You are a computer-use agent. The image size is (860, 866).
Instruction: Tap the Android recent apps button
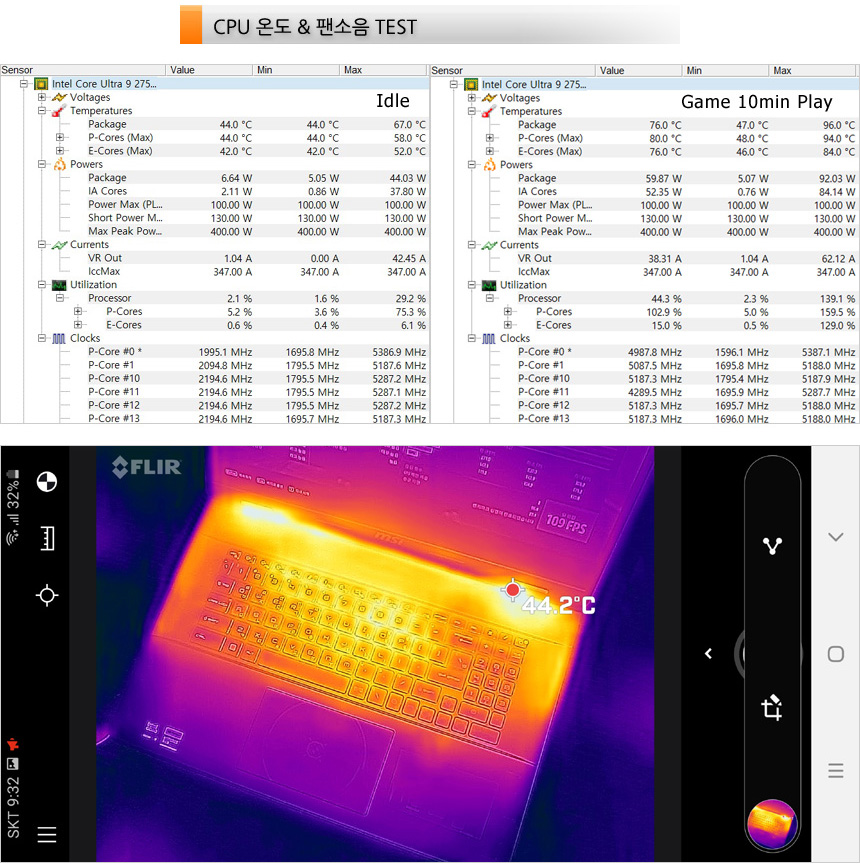(836, 771)
